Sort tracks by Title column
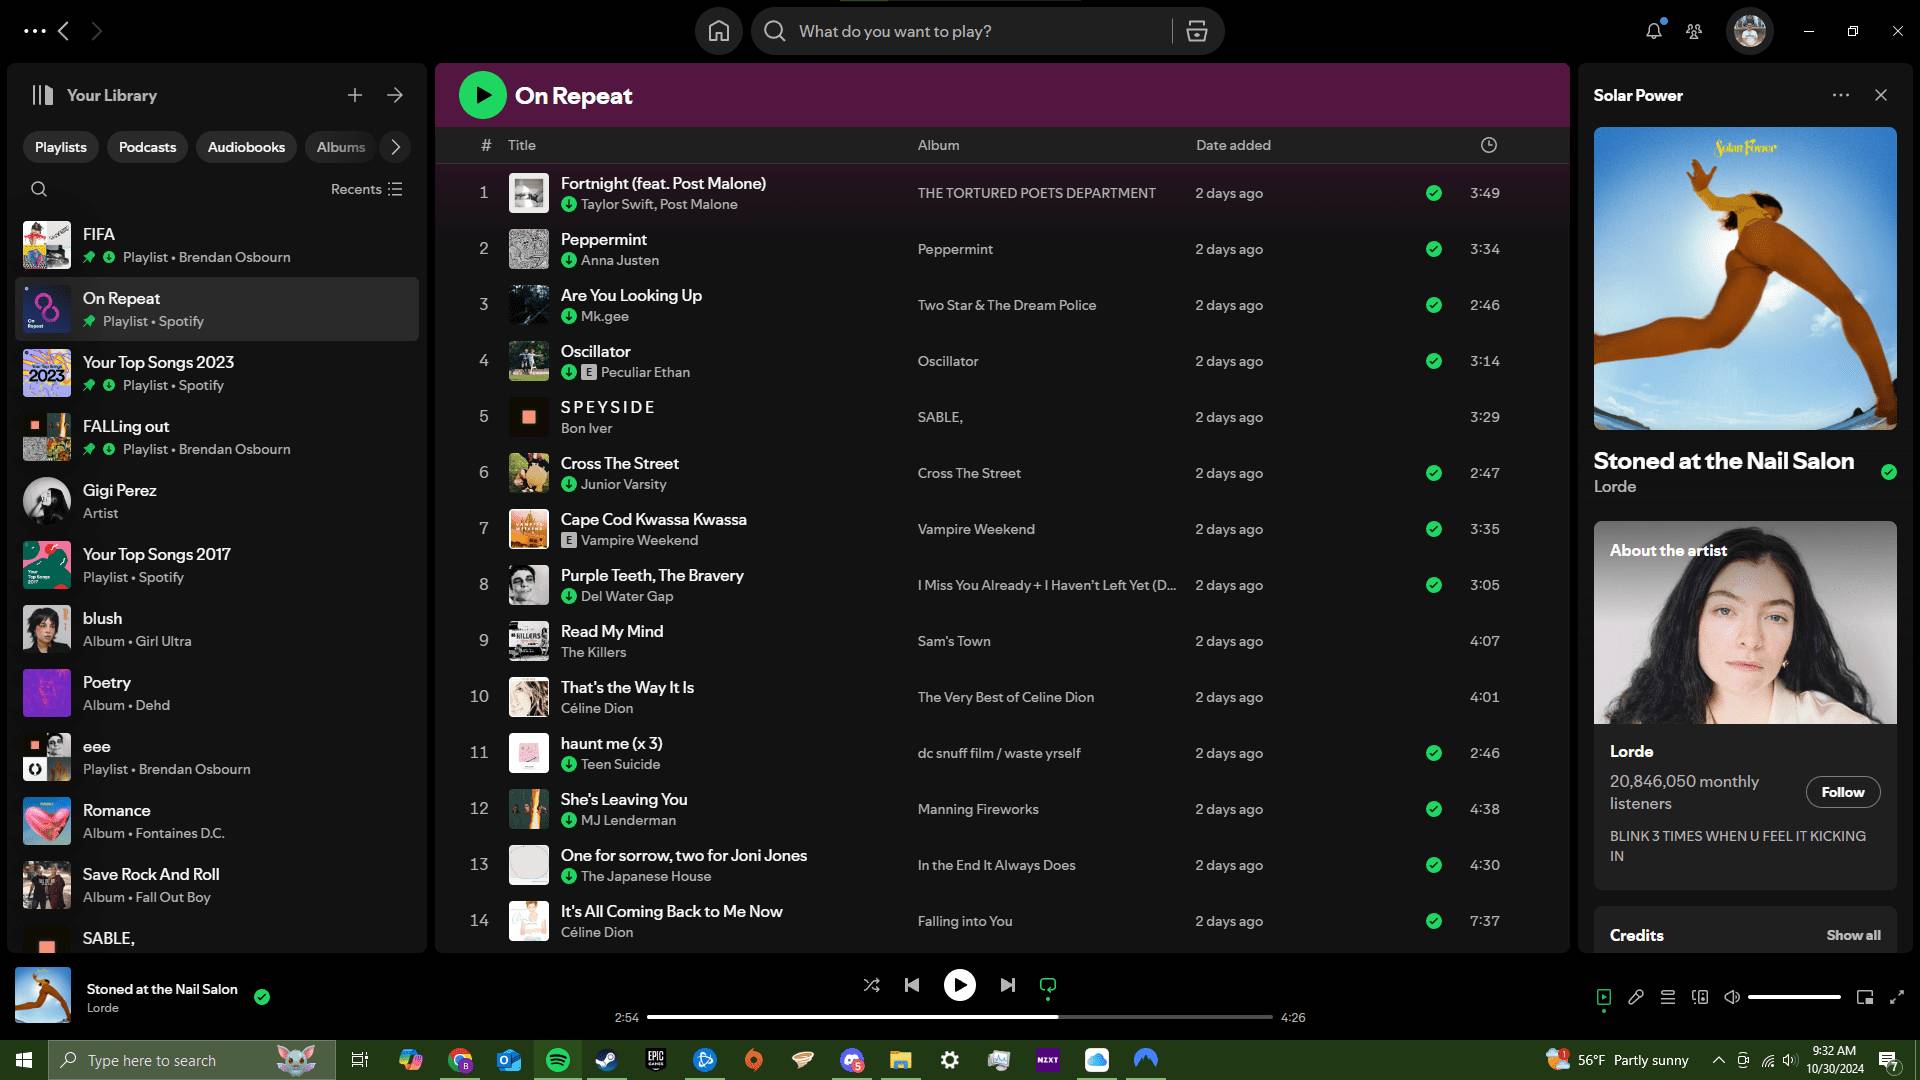The width and height of the screenshot is (1920, 1080). tap(522, 145)
